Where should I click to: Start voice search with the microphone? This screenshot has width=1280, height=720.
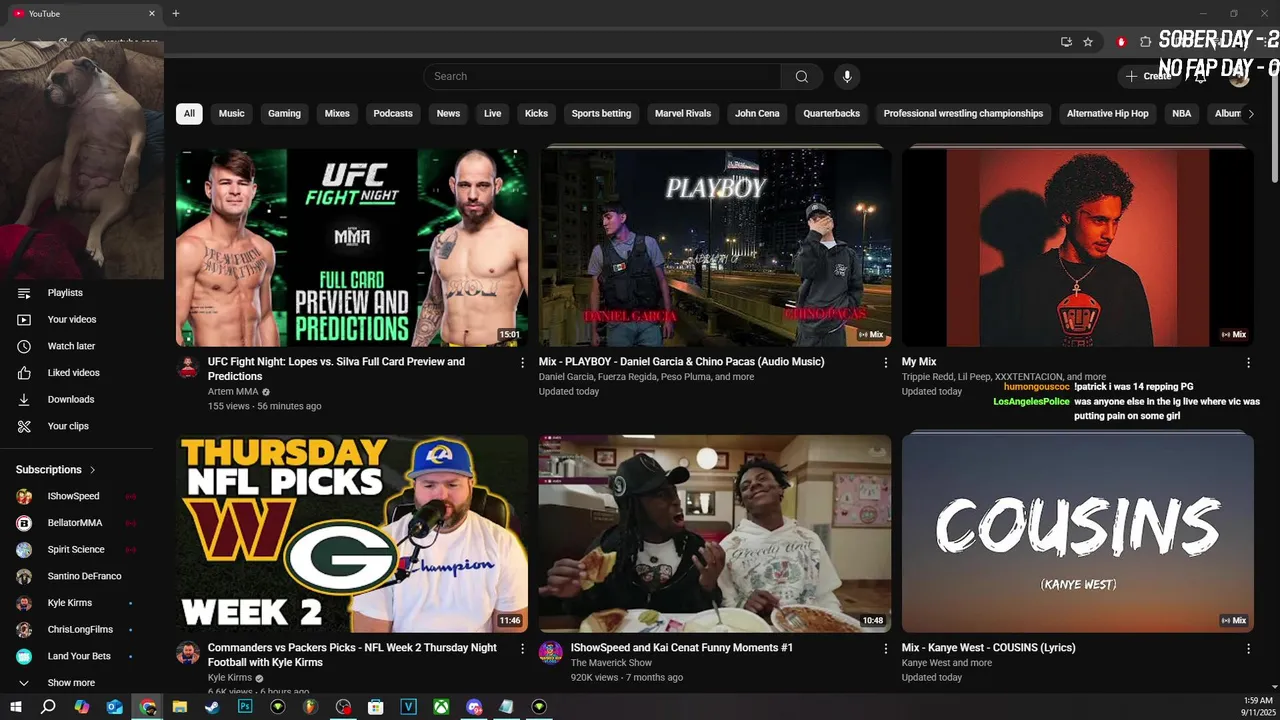pyautogui.click(x=847, y=77)
